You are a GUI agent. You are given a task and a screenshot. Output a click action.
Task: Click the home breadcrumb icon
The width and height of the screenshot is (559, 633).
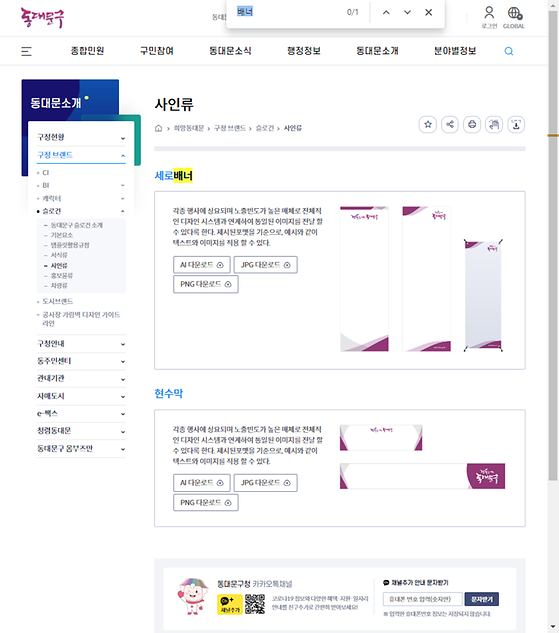pos(159,128)
